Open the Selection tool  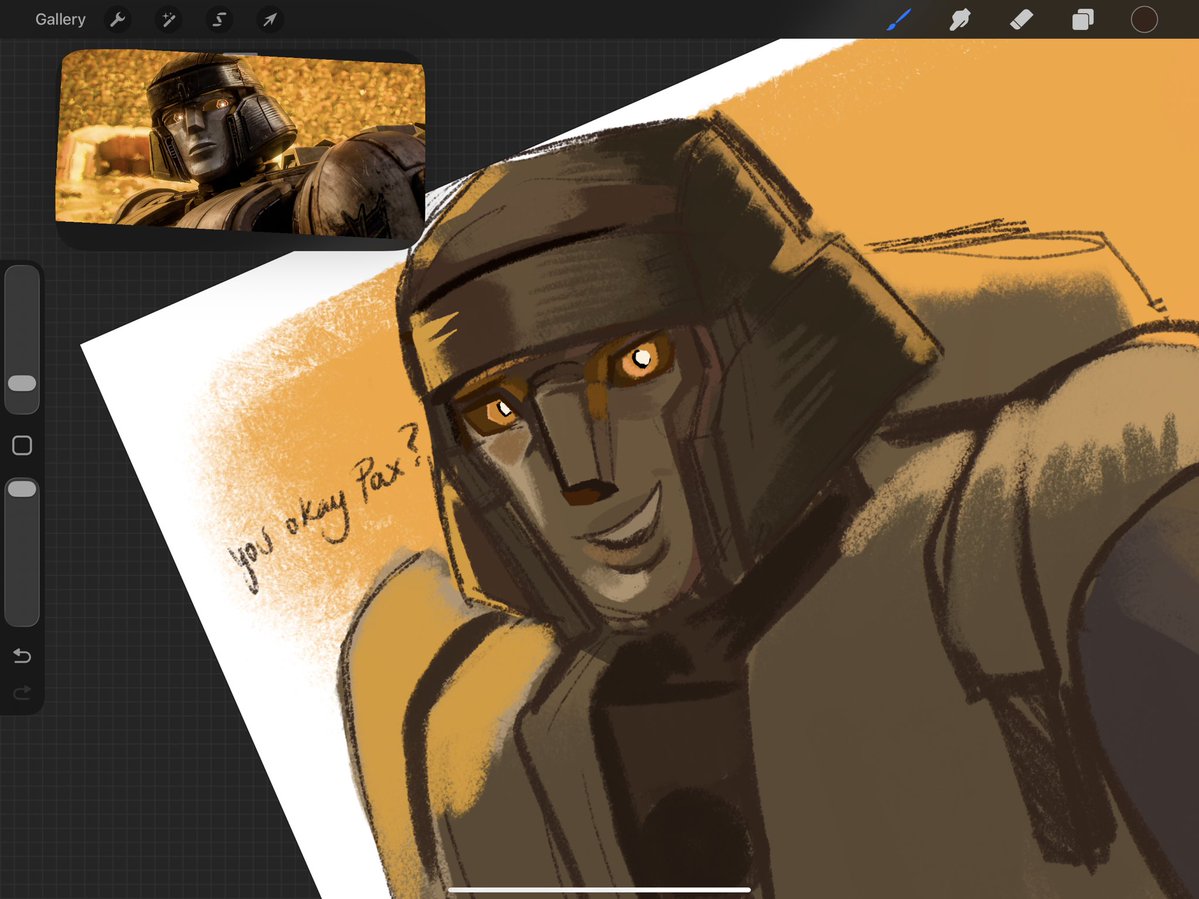point(219,19)
